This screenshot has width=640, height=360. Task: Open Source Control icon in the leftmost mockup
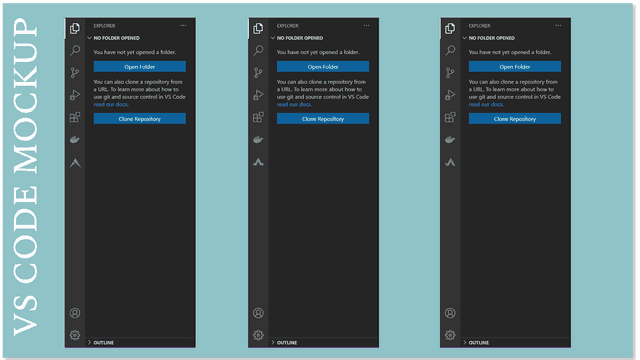click(75, 73)
